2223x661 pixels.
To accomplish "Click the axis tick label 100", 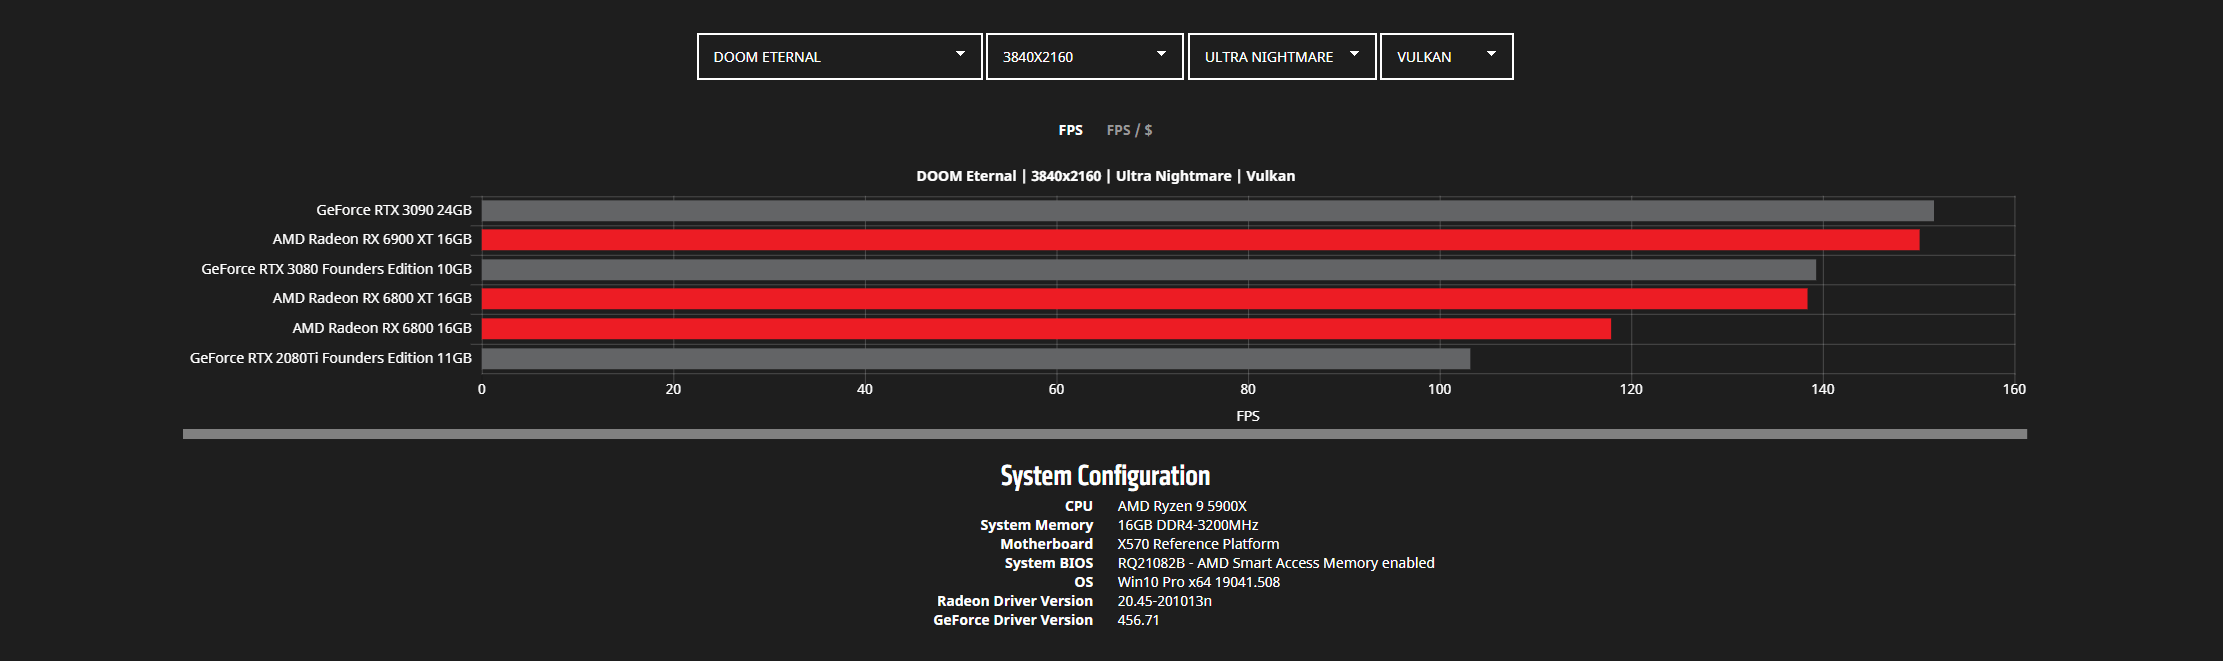I will pyautogui.click(x=1439, y=389).
